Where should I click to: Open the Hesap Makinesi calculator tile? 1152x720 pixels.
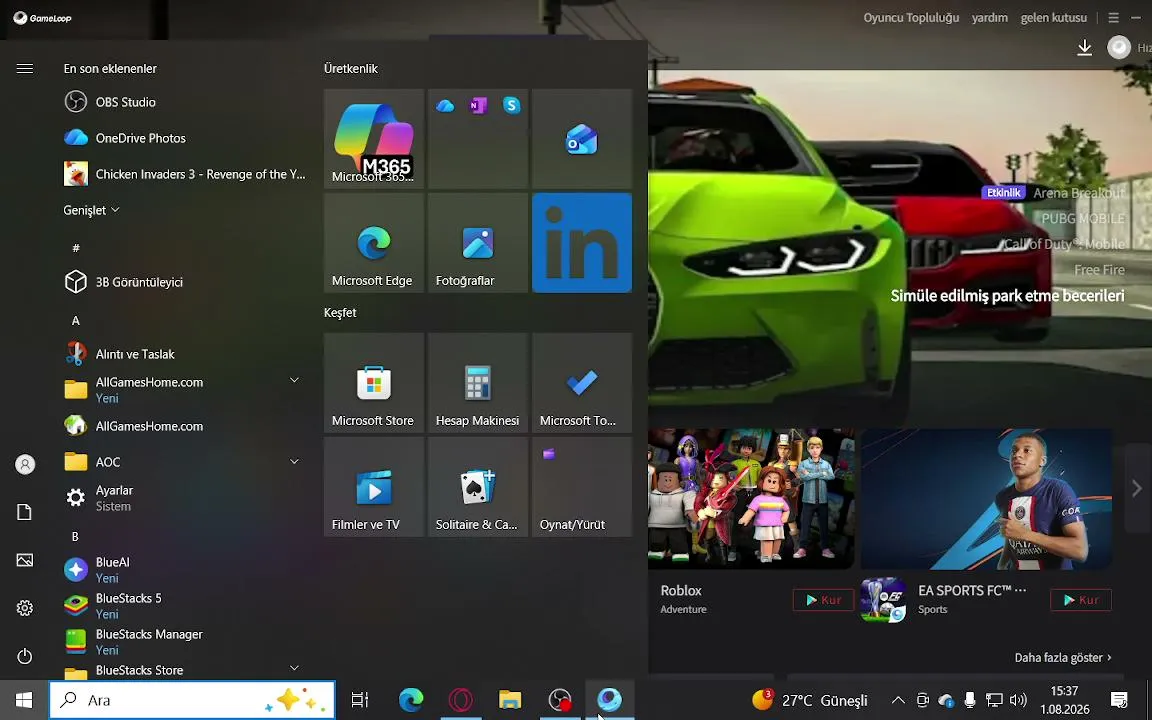[478, 383]
